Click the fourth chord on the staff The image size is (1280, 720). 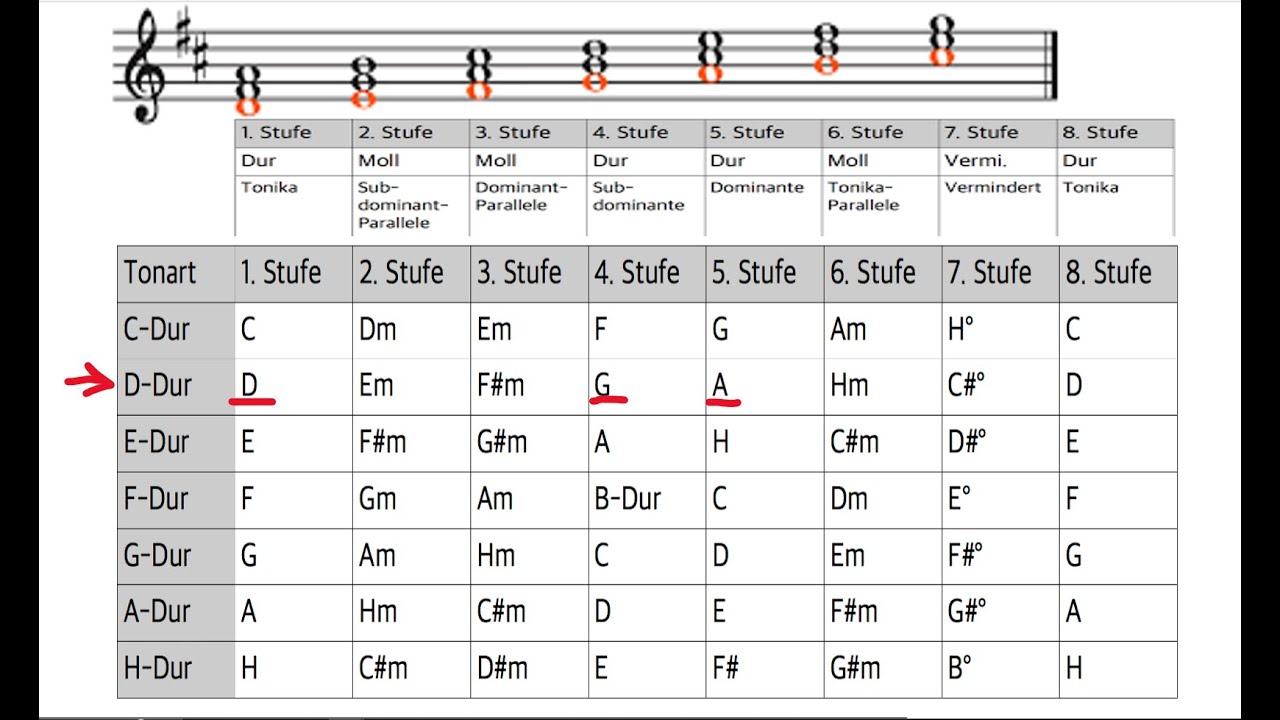click(595, 66)
